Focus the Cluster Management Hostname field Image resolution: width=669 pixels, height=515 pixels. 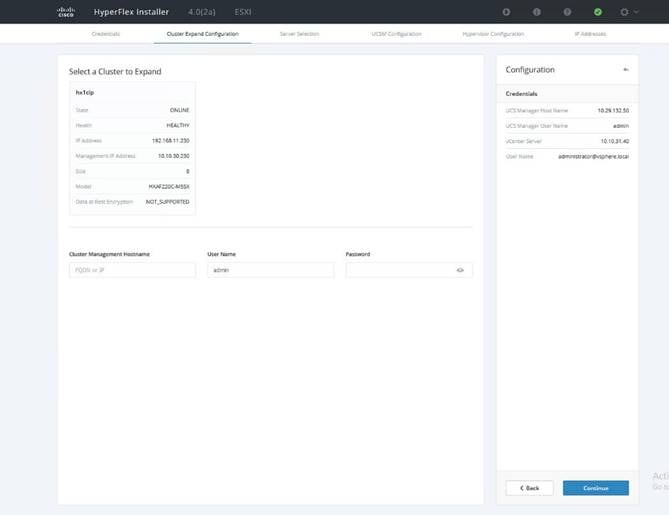click(132, 270)
